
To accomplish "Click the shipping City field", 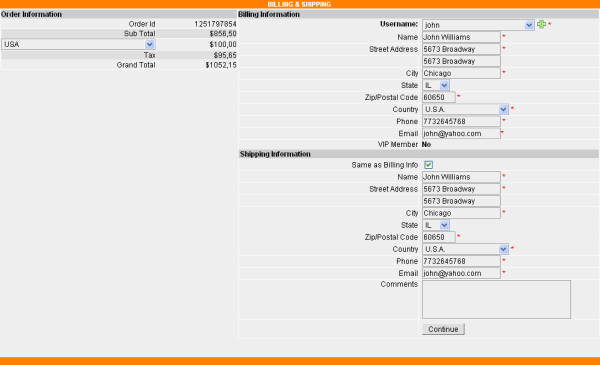I will pyautogui.click(x=461, y=213).
